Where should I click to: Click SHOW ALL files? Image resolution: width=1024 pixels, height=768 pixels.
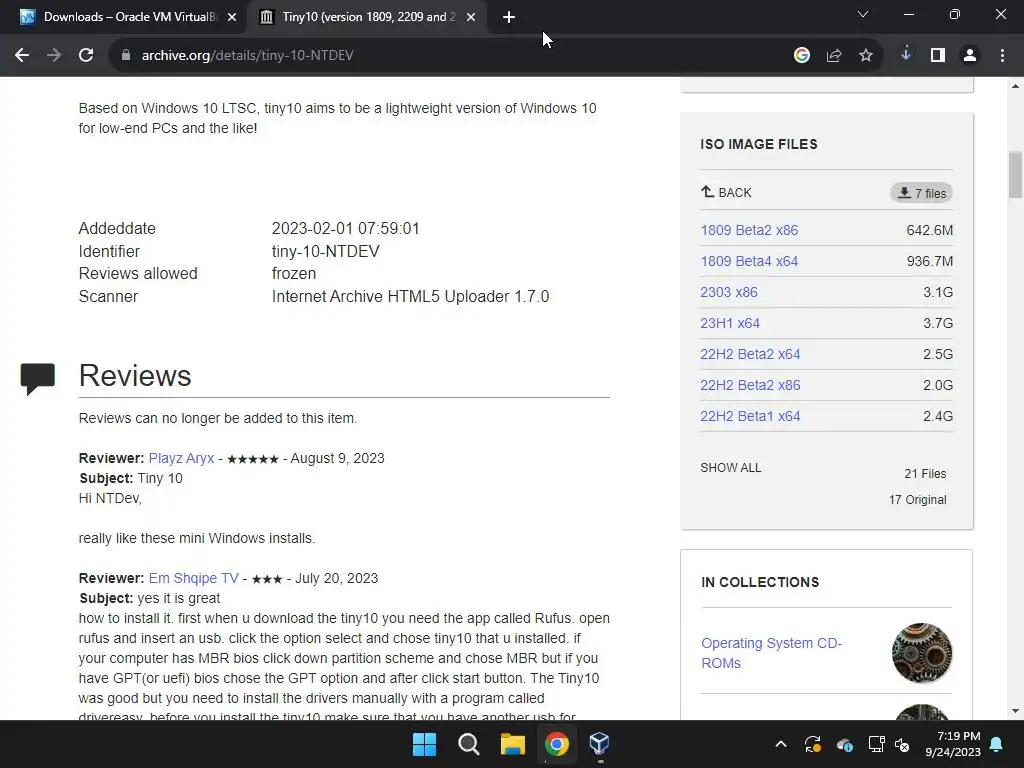tap(731, 468)
